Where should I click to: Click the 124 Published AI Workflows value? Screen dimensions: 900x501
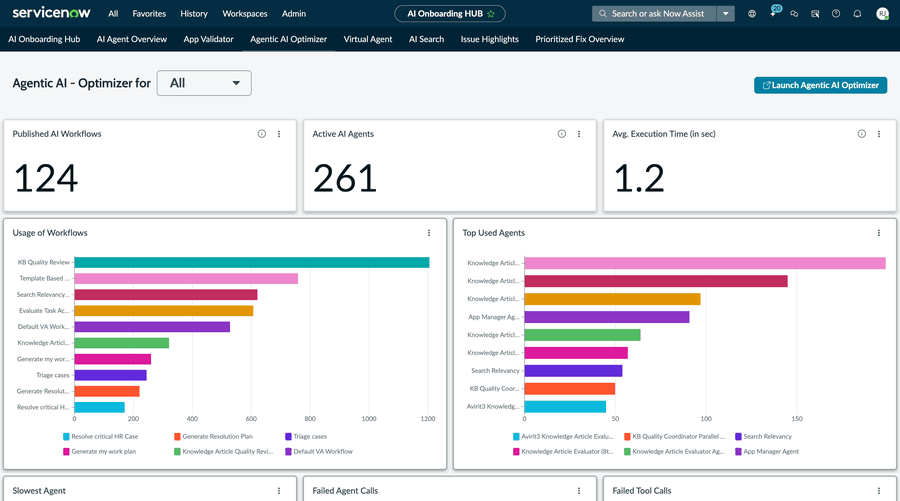(x=45, y=178)
